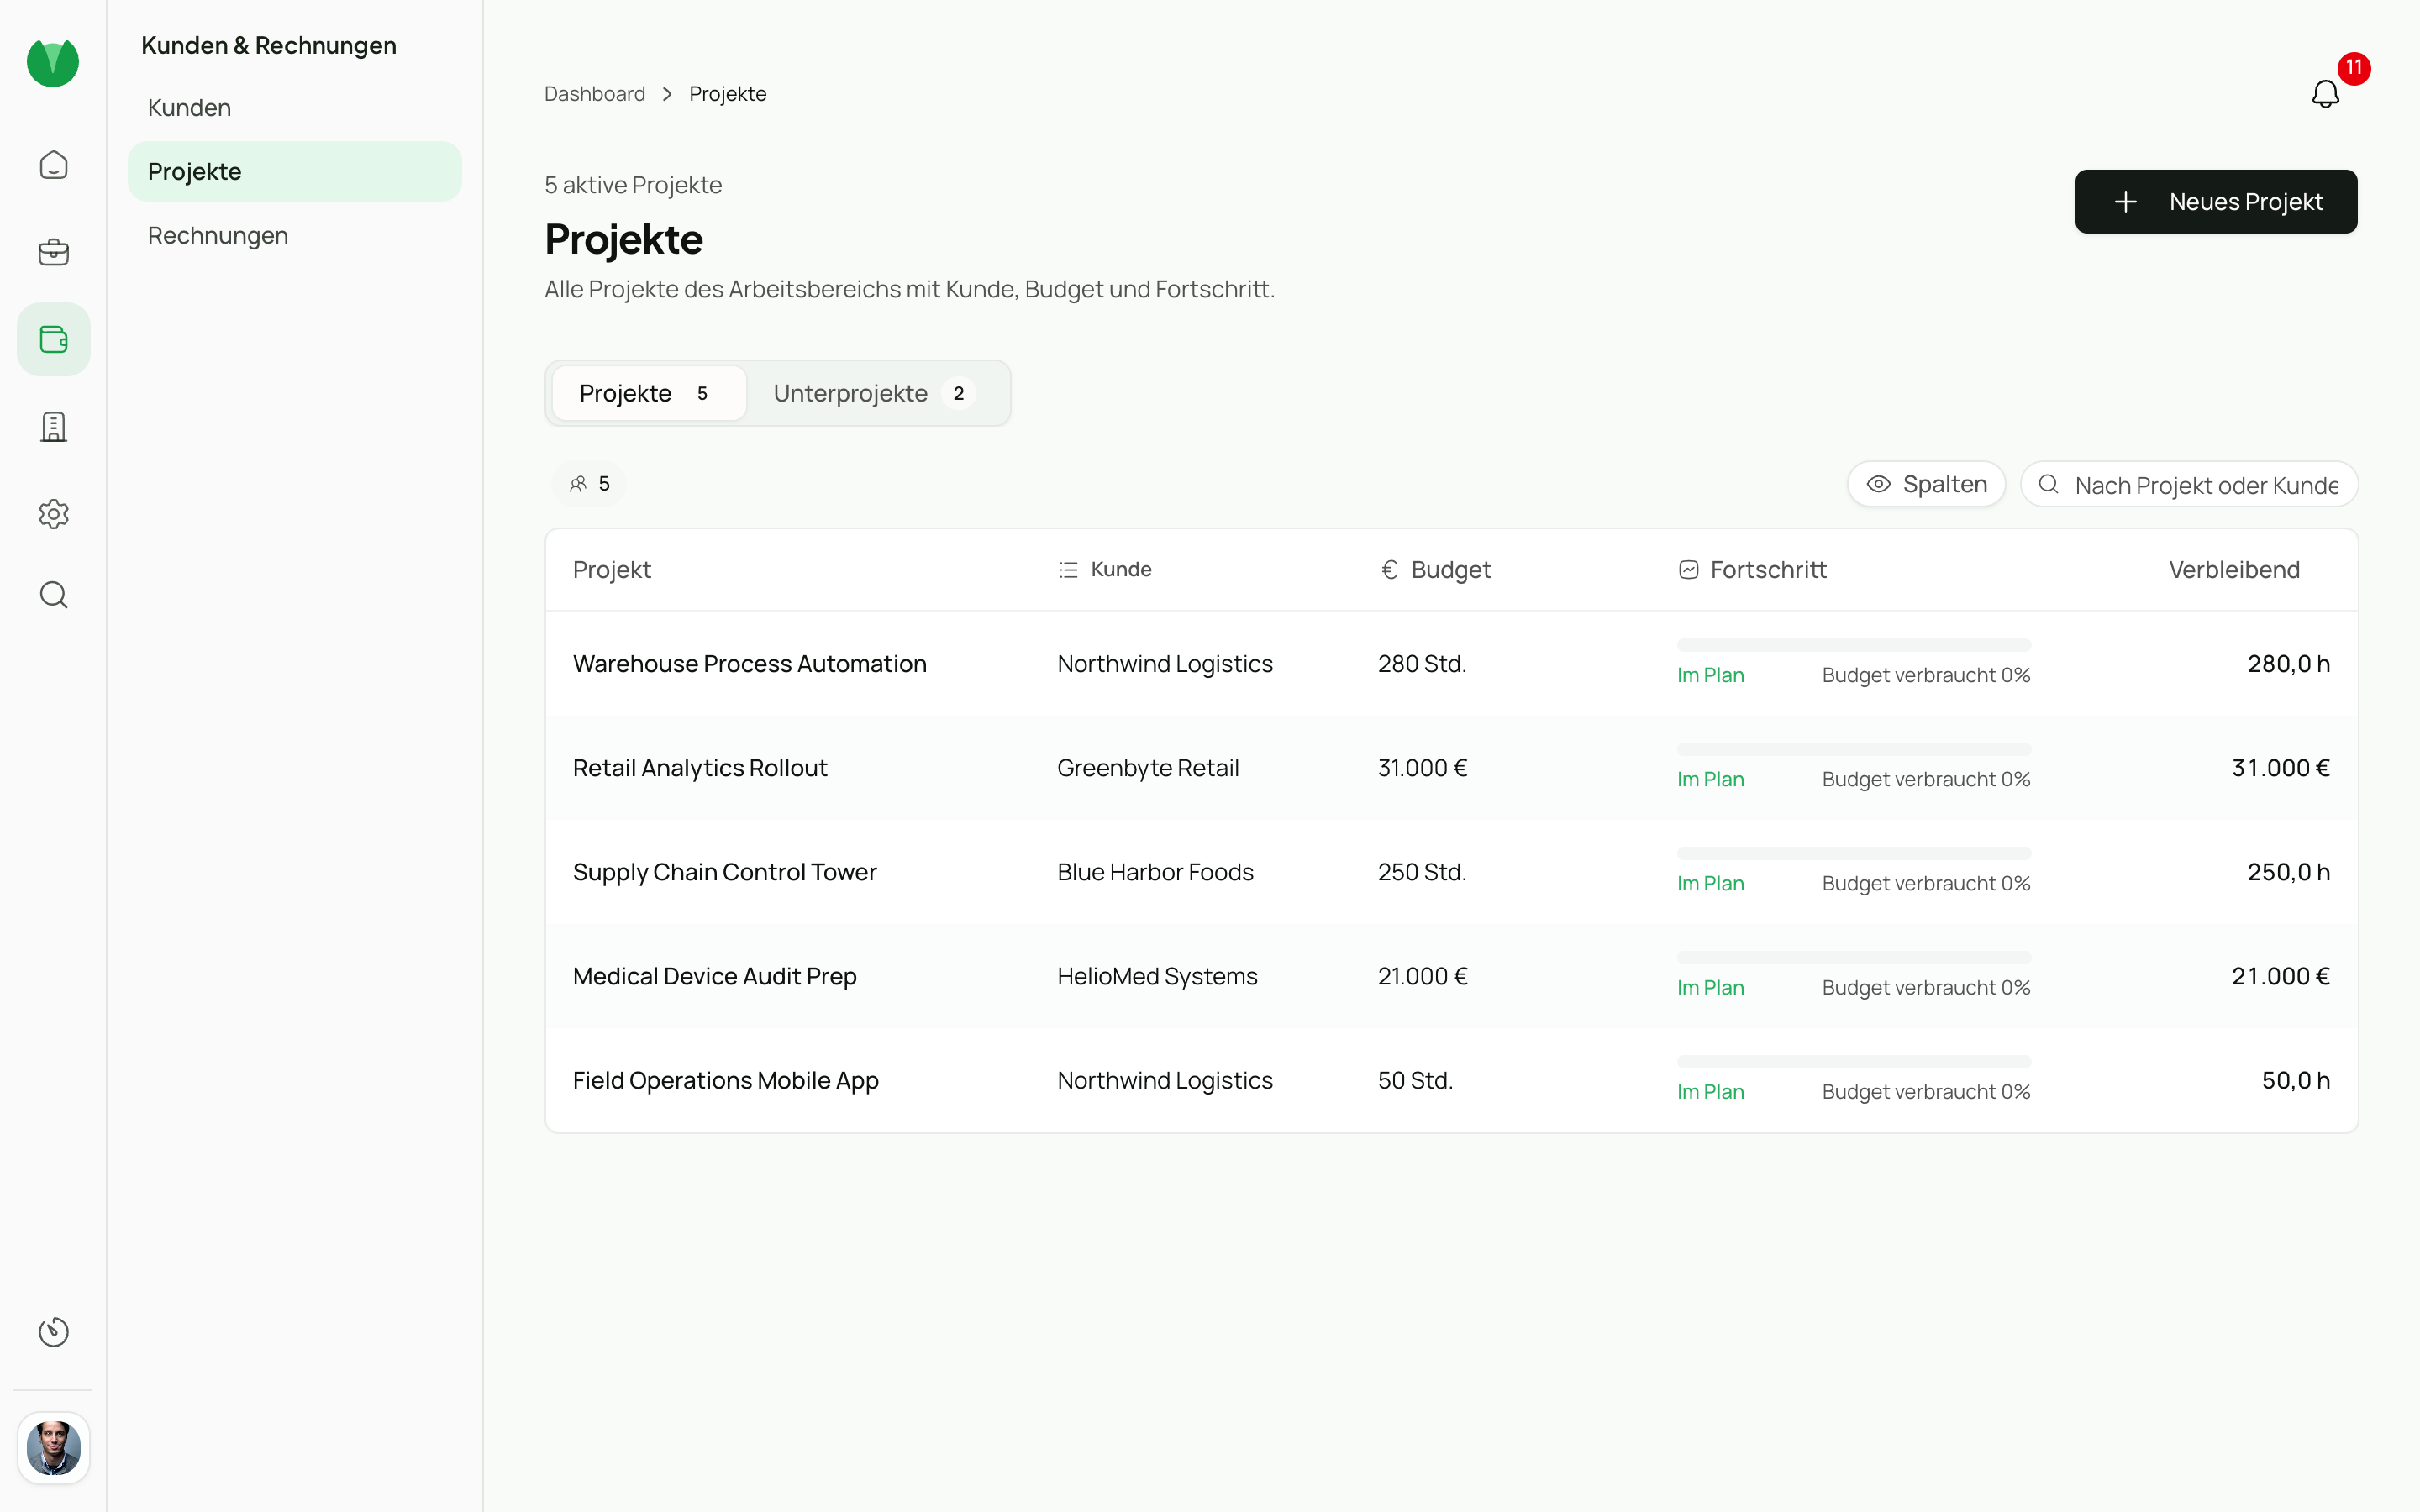Image resolution: width=2420 pixels, height=1512 pixels.
Task: Open Medical Device Audit Prep project
Action: (x=715, y=976)
